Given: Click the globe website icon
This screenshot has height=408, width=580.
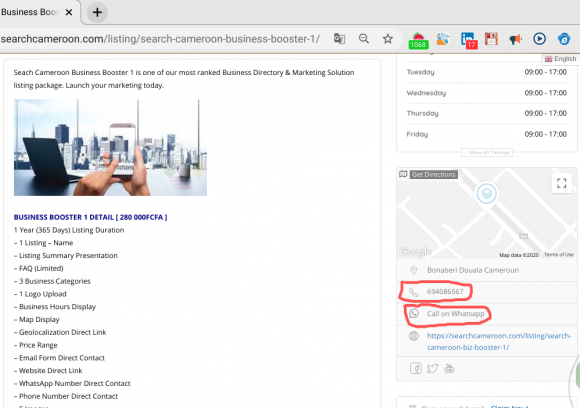Looking at the screenshot, I should coord(414,336).
